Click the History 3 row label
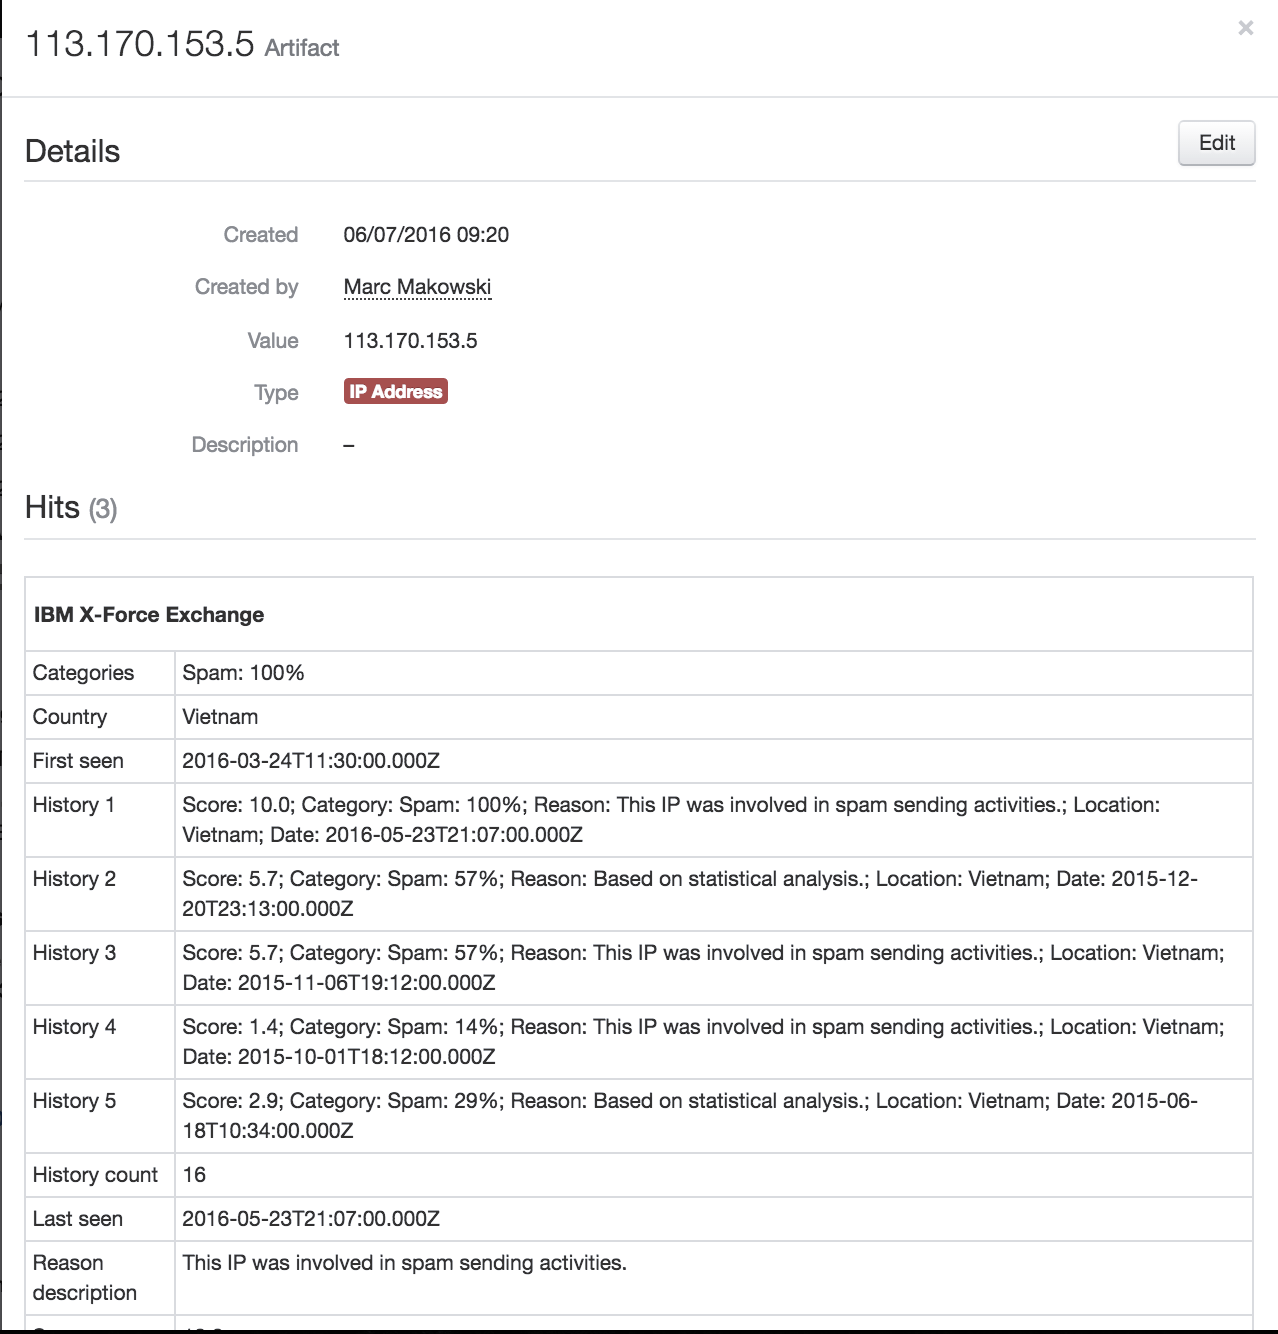1278x1334 pixels. (x=74, y=953)
